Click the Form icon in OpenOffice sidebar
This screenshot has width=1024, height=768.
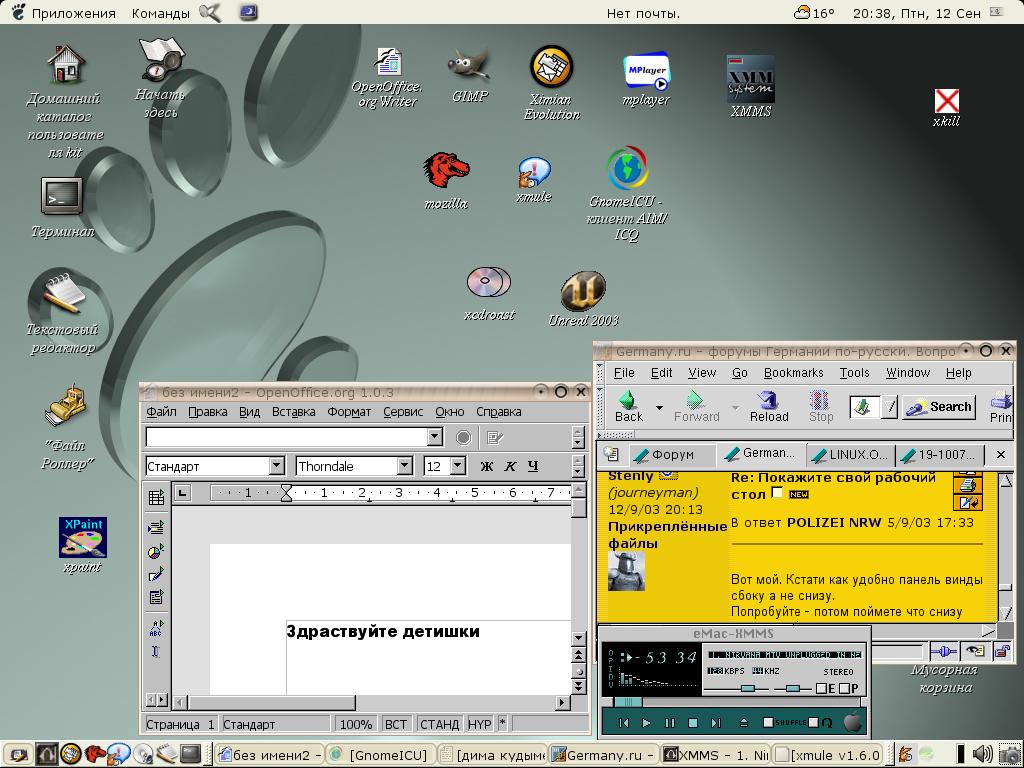click(x=156, y=597)
